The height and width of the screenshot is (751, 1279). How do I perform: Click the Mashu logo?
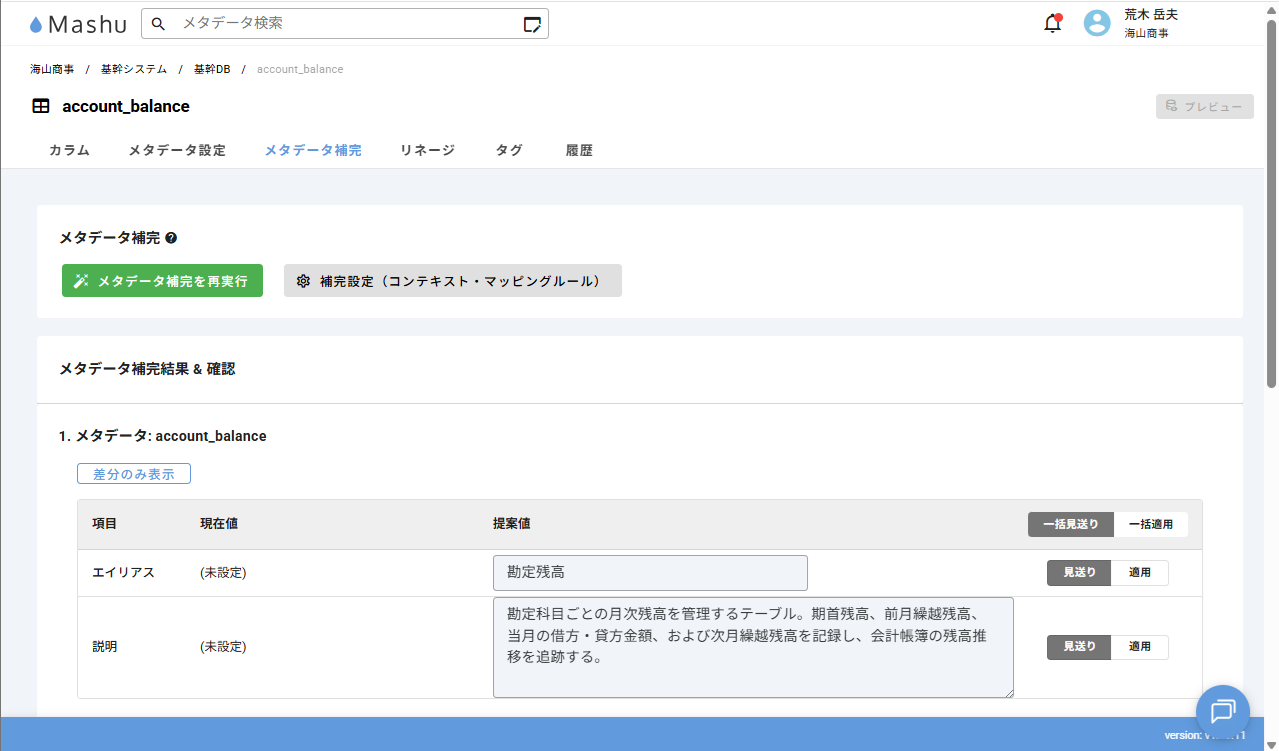pos(78,24)
